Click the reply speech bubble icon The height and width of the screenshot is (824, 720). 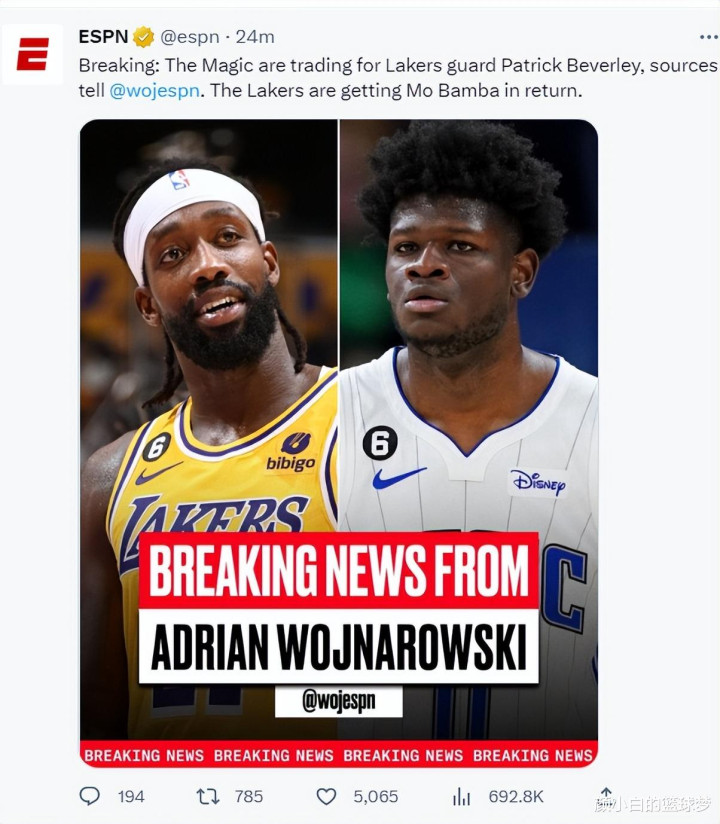89,796
